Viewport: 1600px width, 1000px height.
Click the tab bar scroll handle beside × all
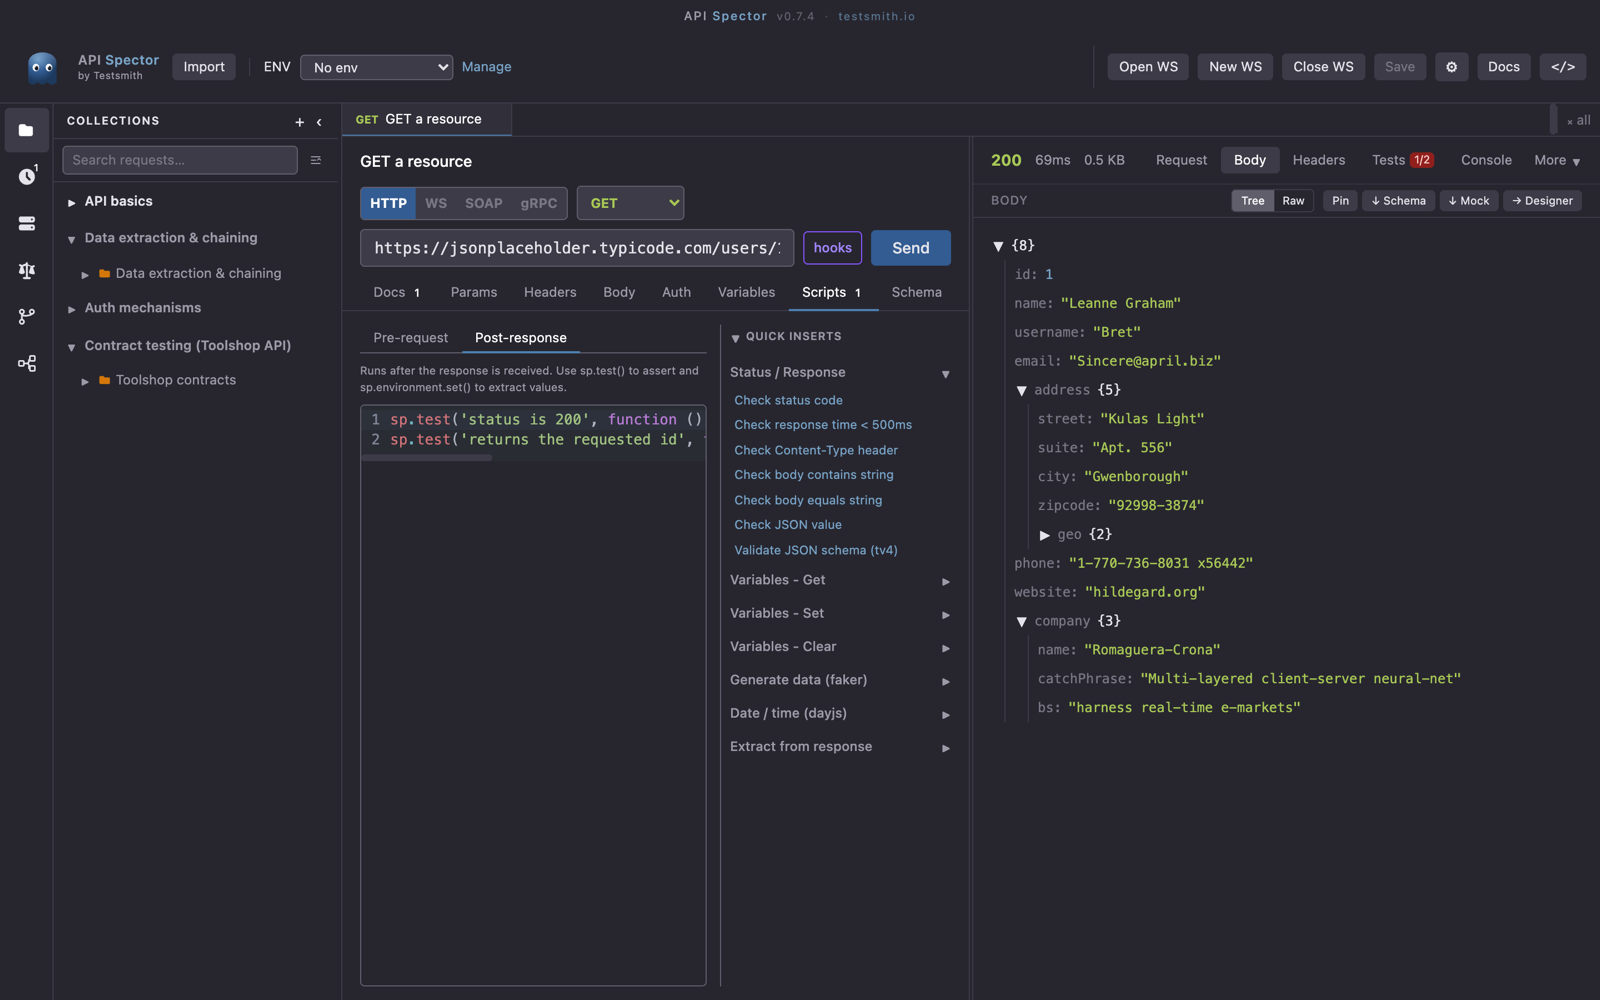(x=1553, y=119)
